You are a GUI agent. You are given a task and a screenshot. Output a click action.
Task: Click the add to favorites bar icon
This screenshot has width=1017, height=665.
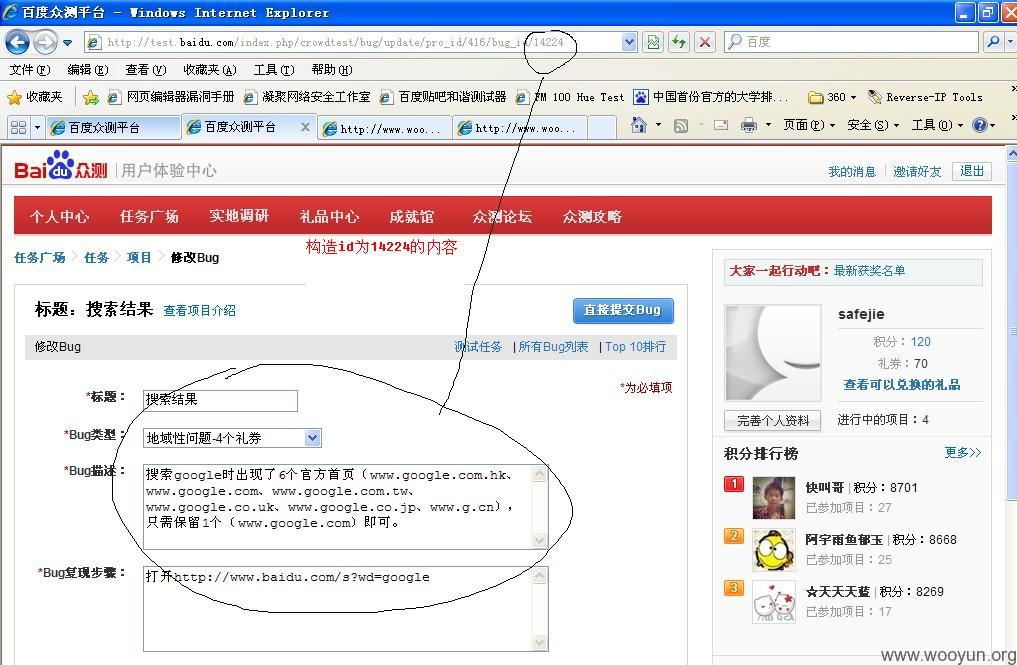[91, 97]
